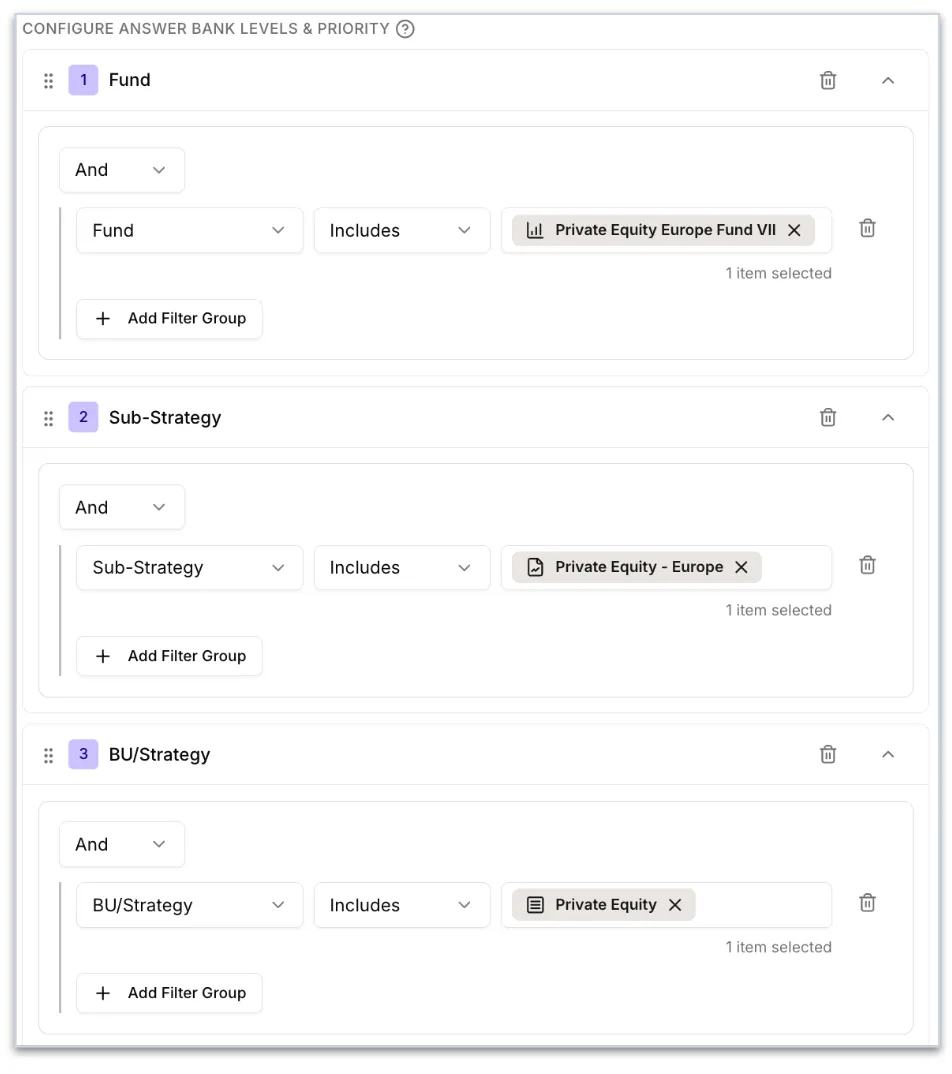Click the document icon on the Private Equity - Europe chip
Image resolution: width=952 pixels, height=1074 pixels.
point(535,567)
